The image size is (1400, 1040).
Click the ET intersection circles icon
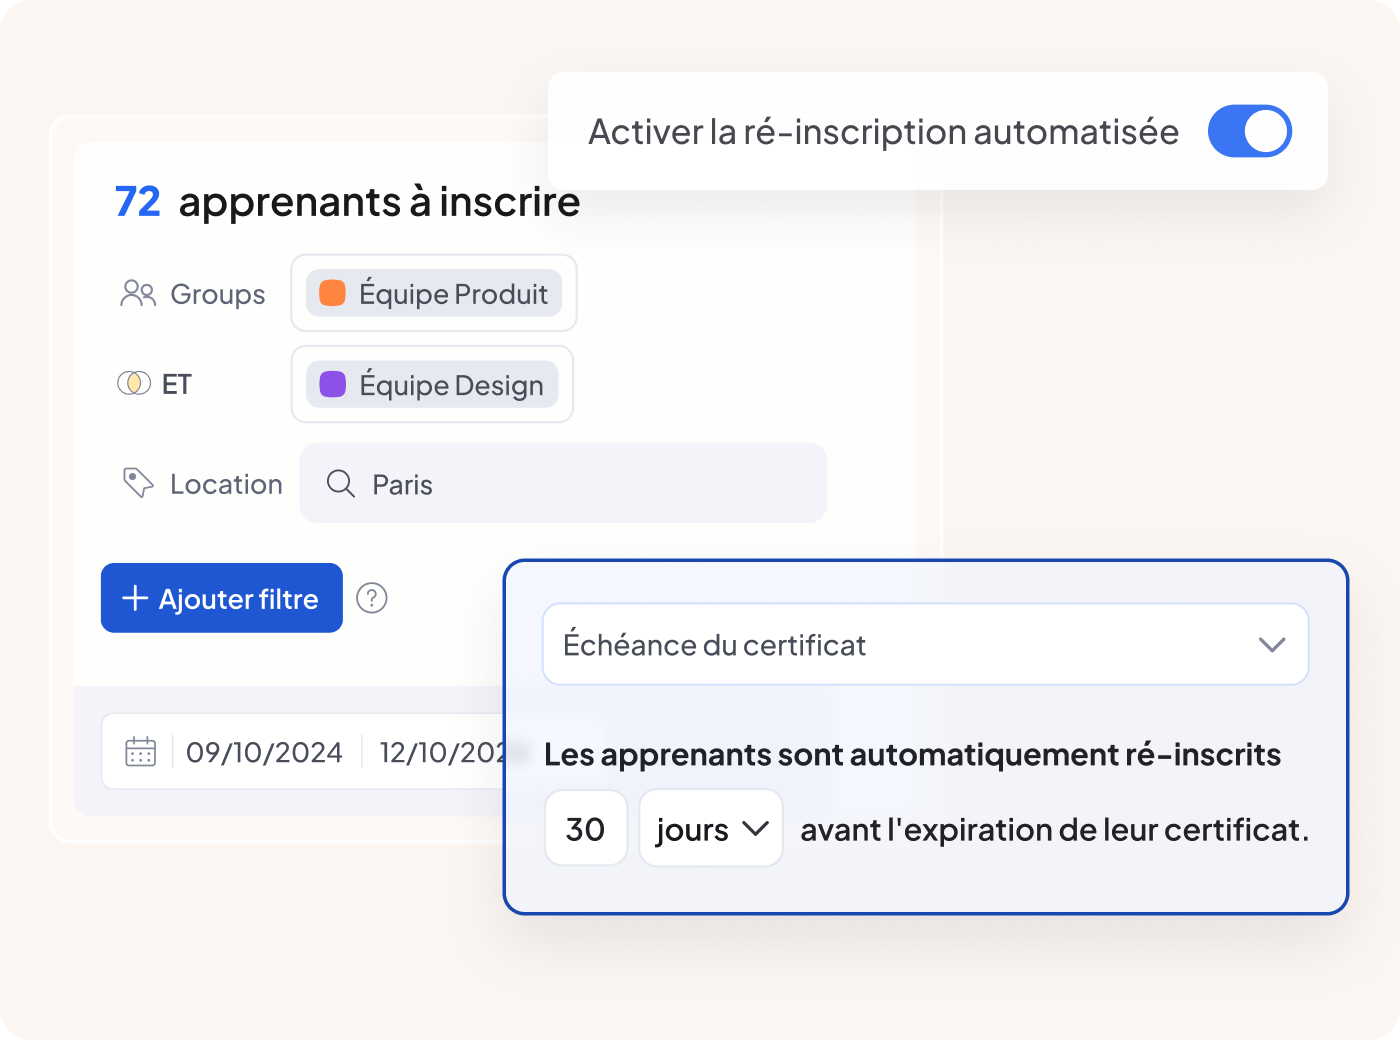click(x=134, y=383)
